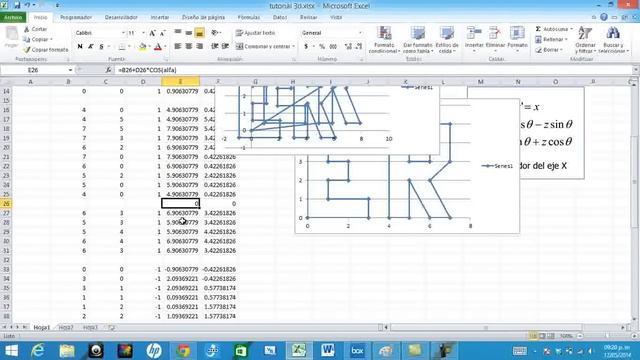Viewport: 640px width, 360px height.
Task: Switch to Diseño de página tab
Action: tap(203, 18)
